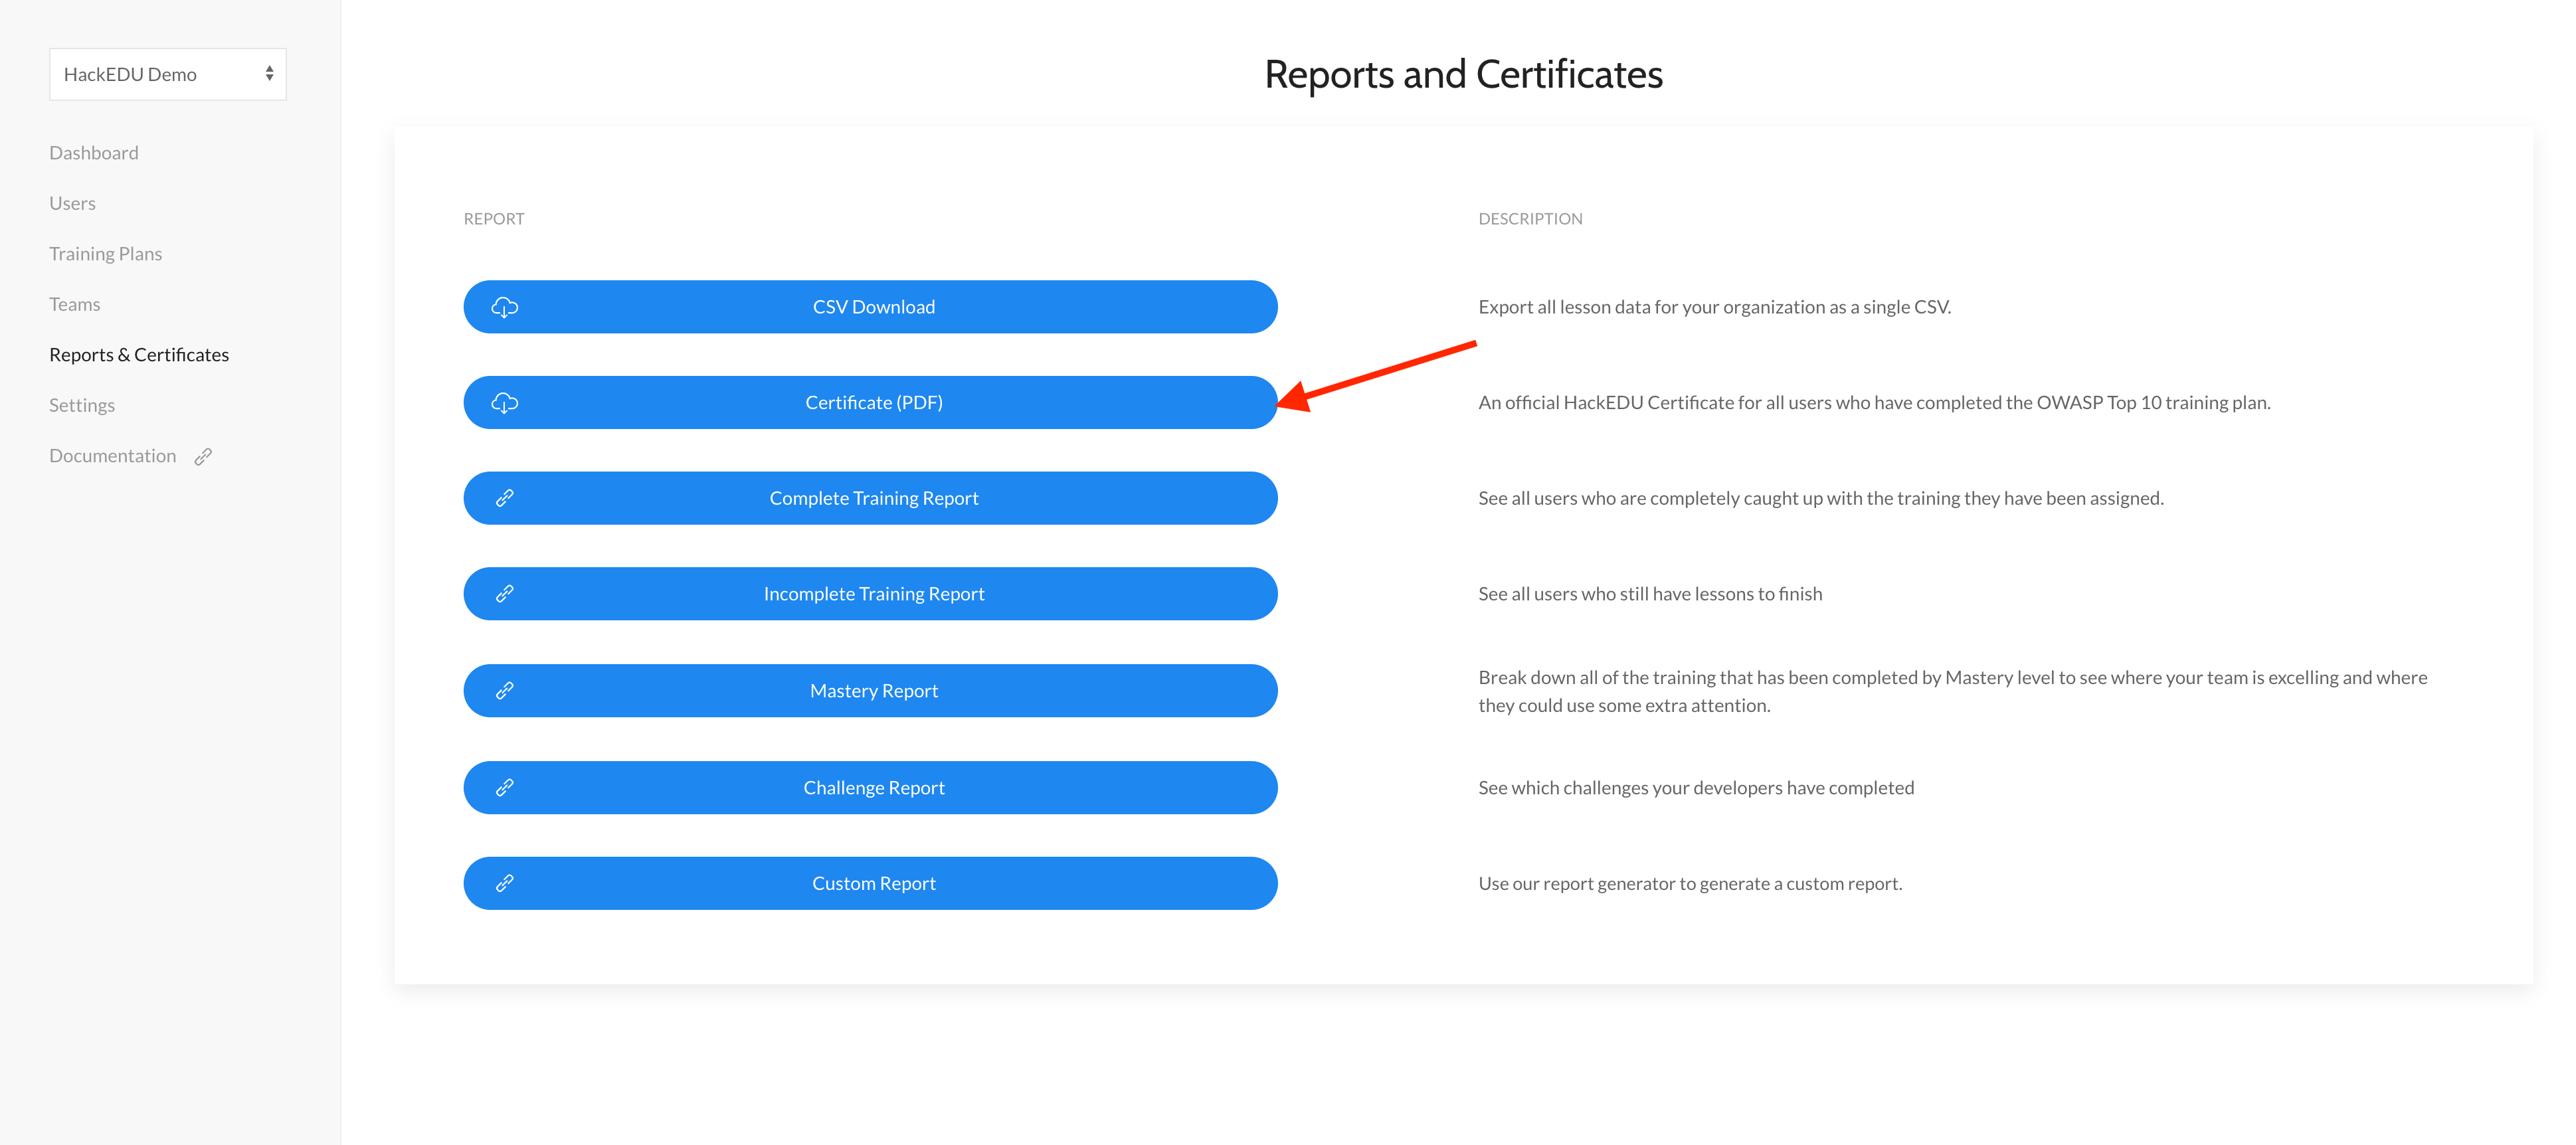The image size is (2576, 1145).
Task: Open the Documentation link
Action: pyautogui.click(x=113, y=456)
